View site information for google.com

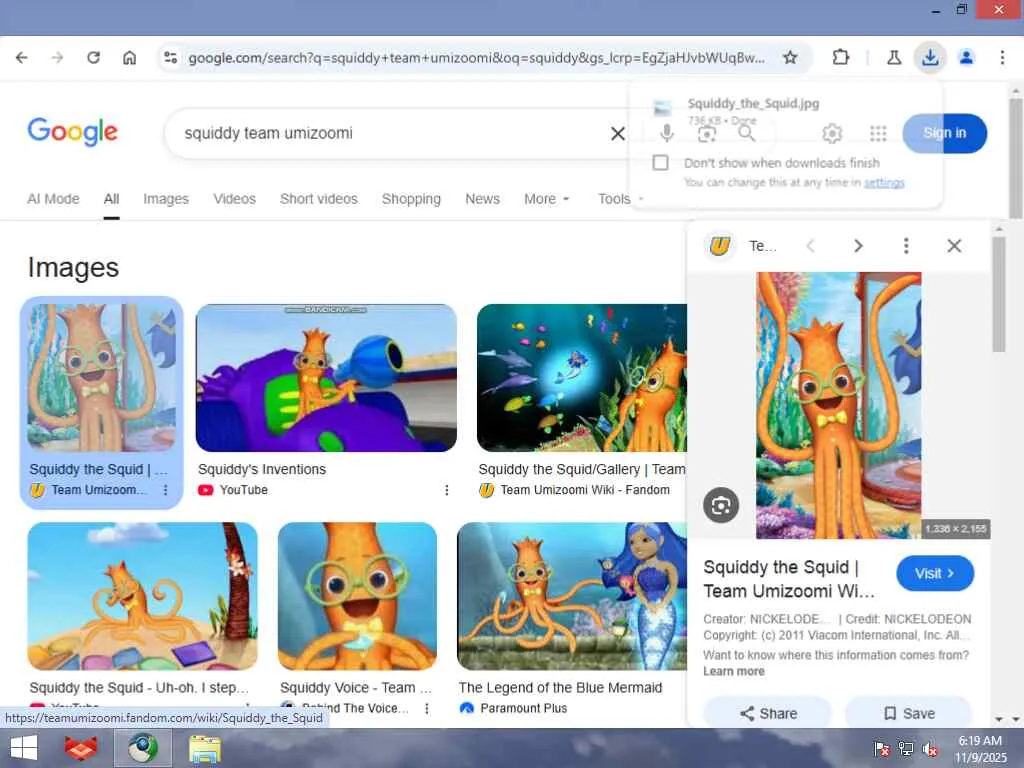pos(170,57)
